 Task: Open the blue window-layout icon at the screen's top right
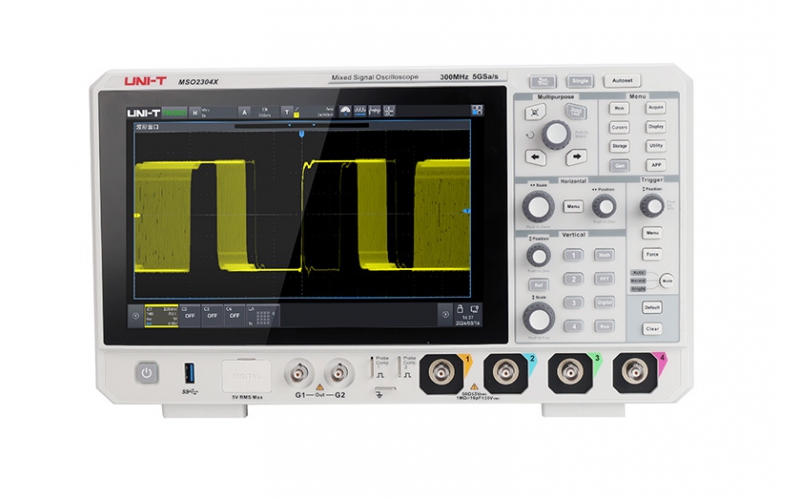477,111
